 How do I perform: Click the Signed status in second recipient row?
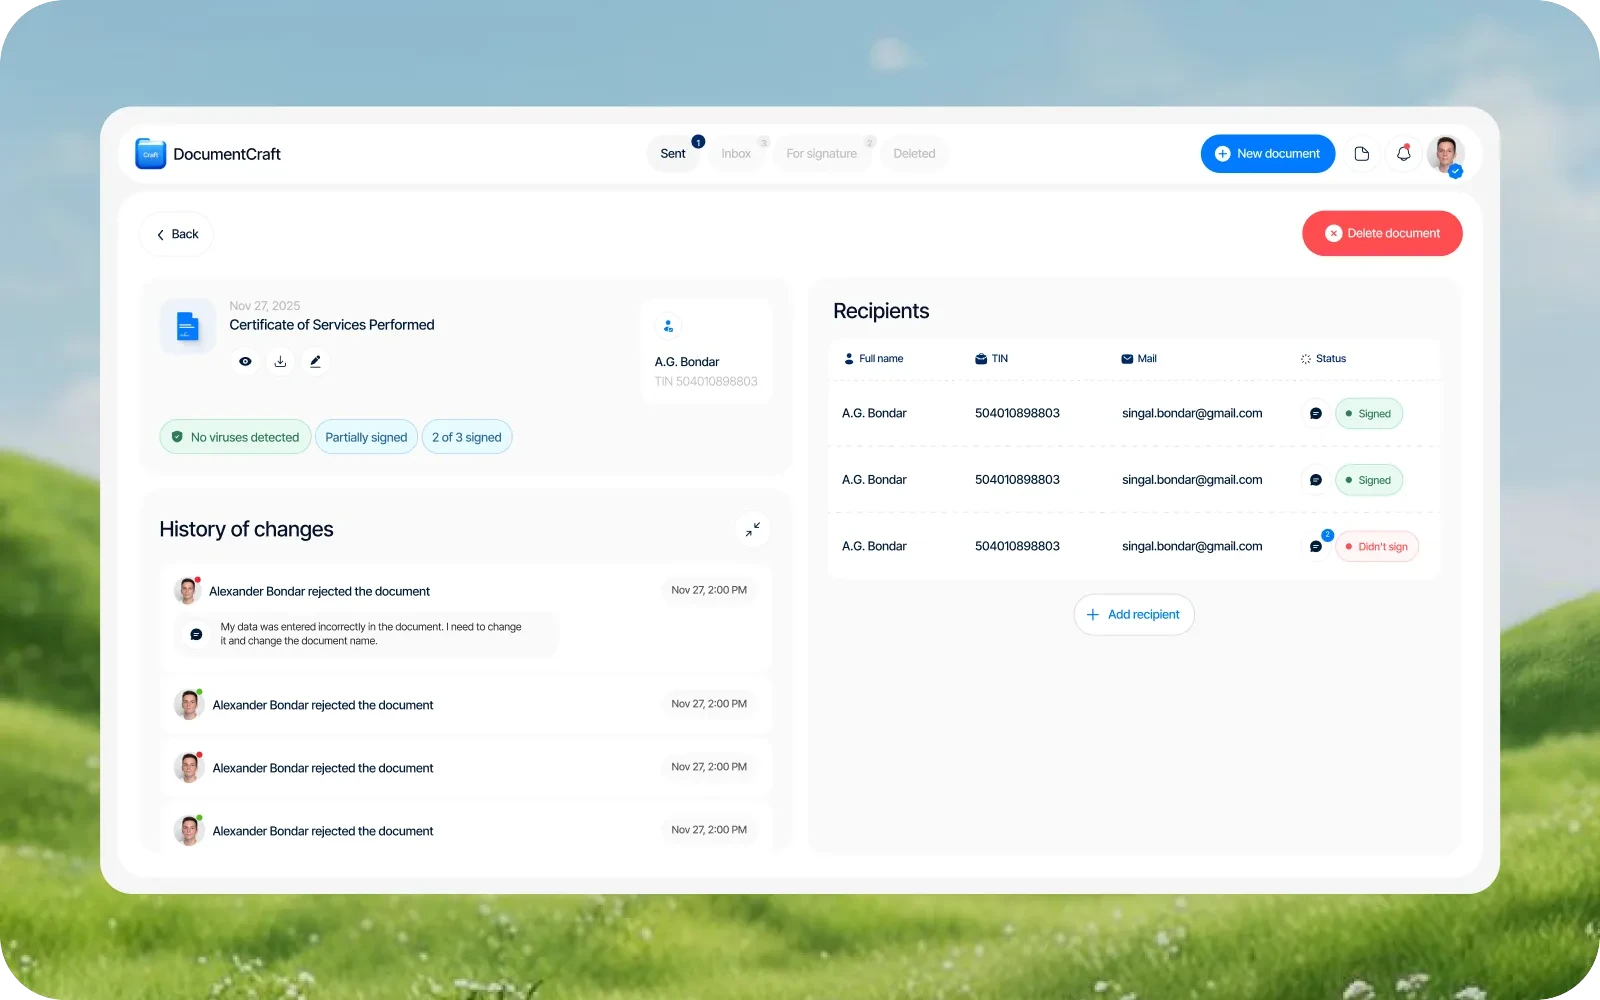coord(1369,480)
